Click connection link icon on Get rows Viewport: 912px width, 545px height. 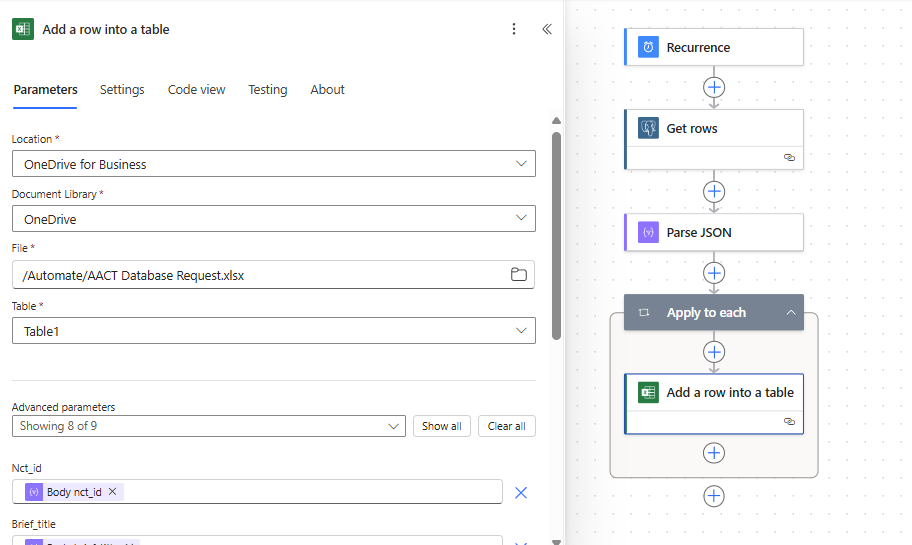click(x=789, y=158)
